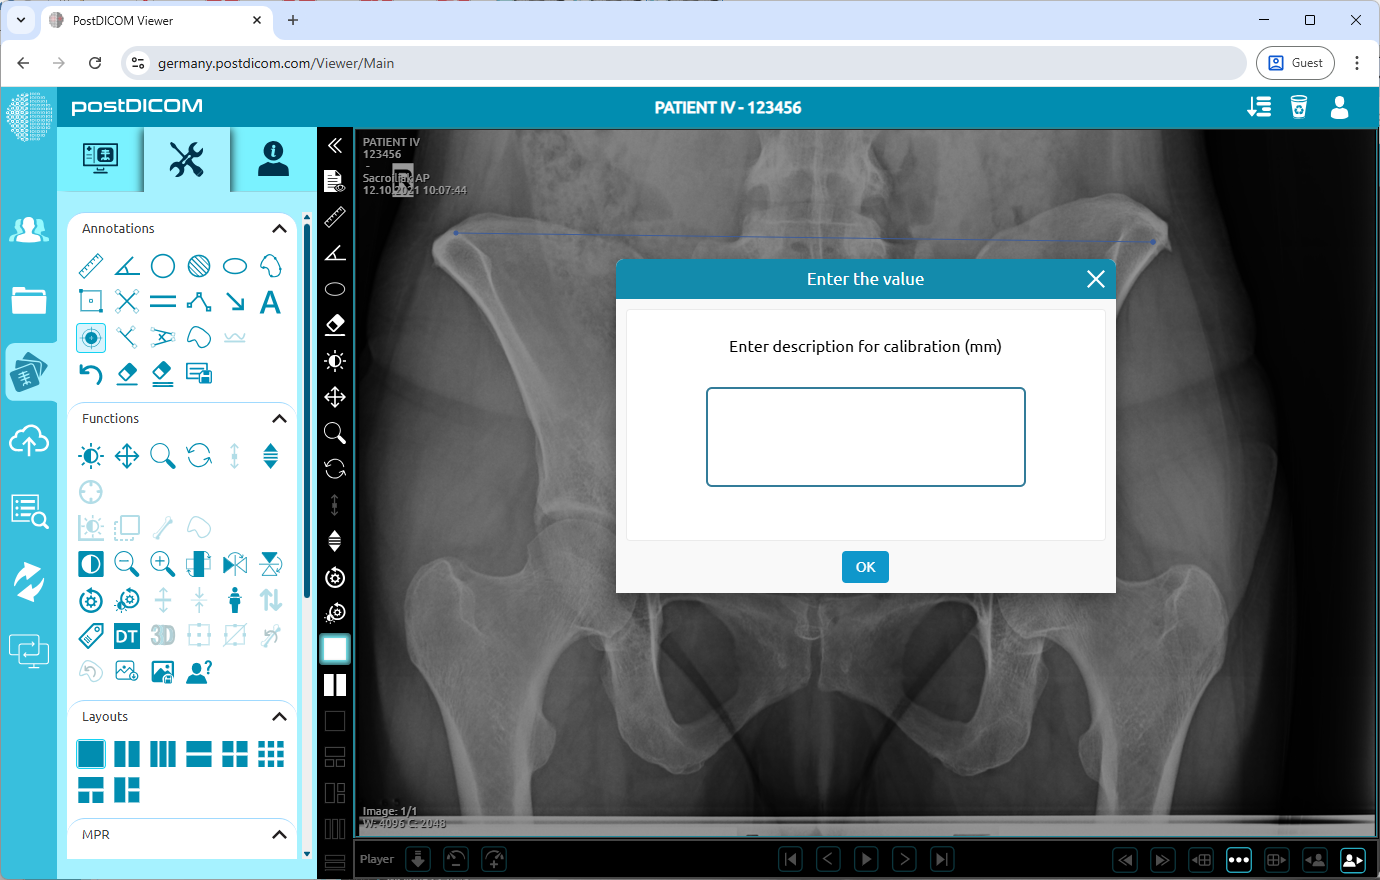Open the Magnify tool in Functions
The height and width of the screenshot is (880, 1380).
[162, 456]
